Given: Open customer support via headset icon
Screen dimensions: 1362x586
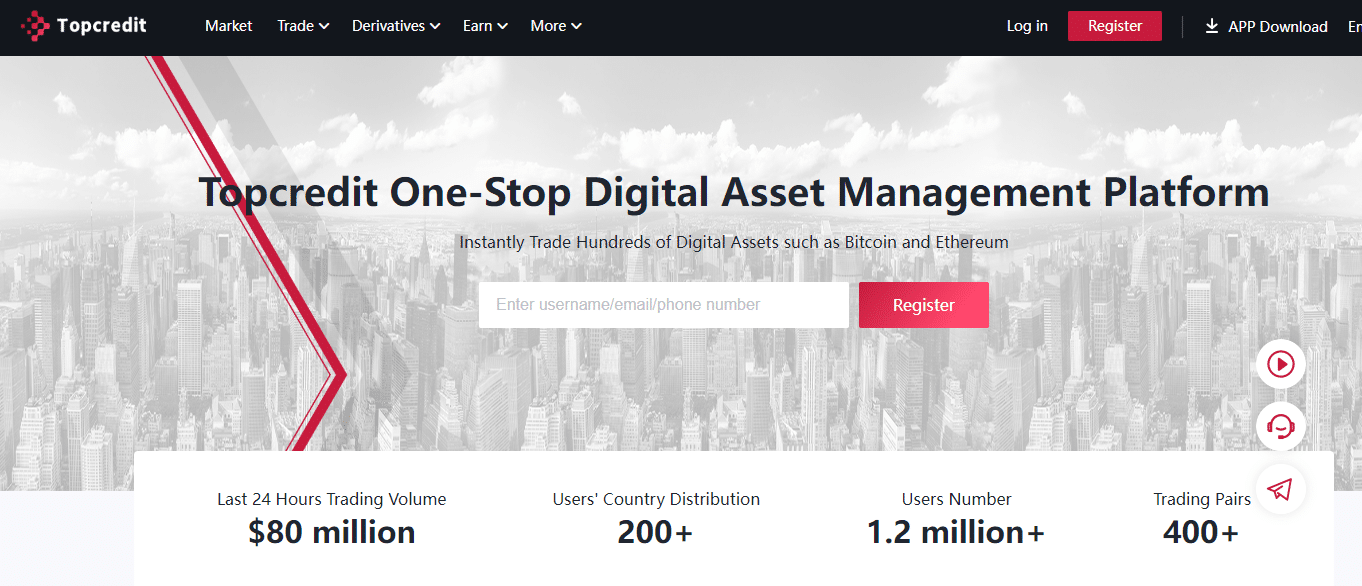Looking at the screenshot, I should point(1280,426).
